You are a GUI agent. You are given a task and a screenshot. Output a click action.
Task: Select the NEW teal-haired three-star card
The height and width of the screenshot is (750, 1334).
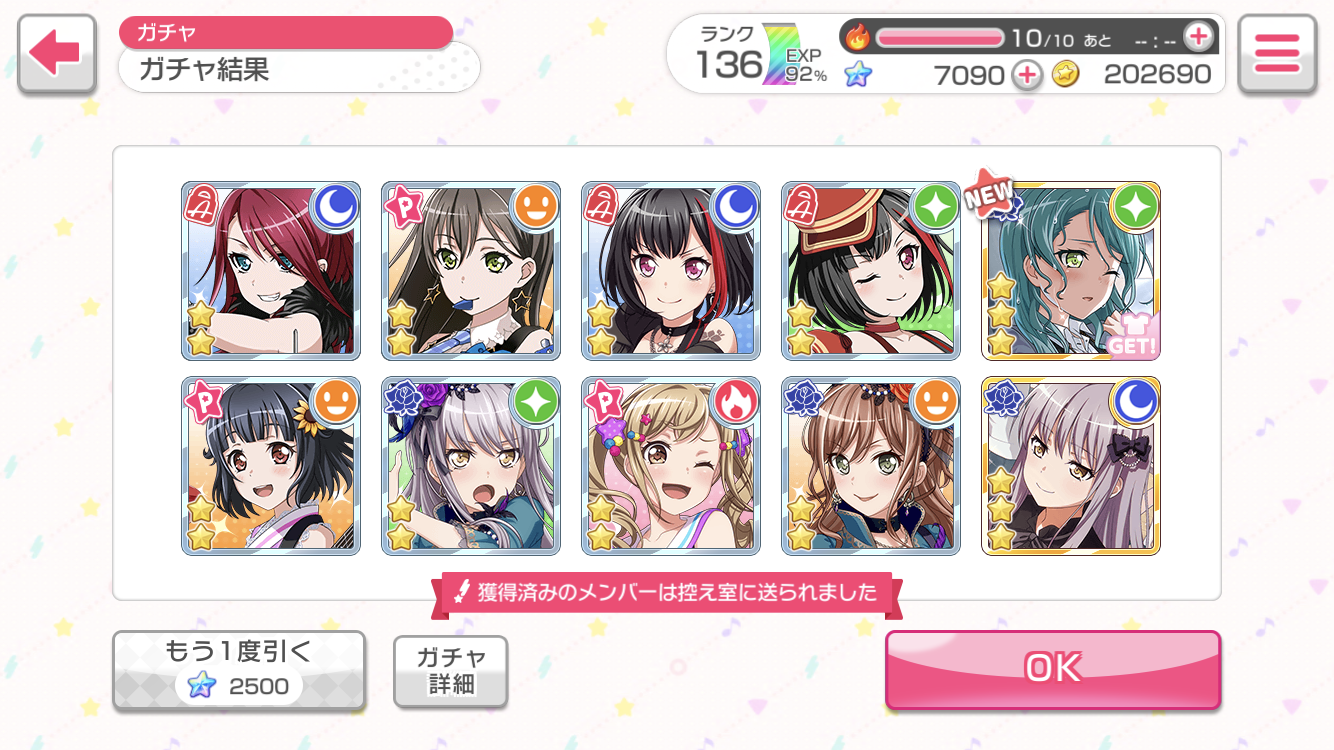tap(1071, 271)
